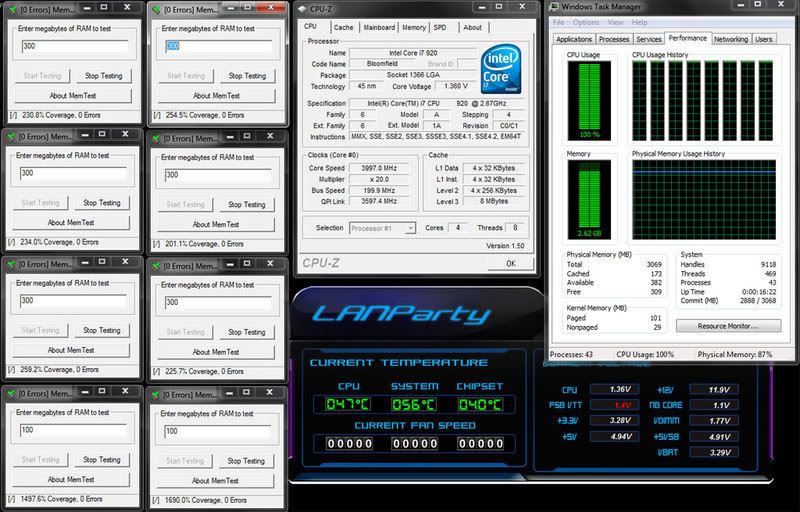Image resolution: width=800 pixels, height=512 pixels.
Task: Click the CHIPSET temperature reading 040°C
Action: pyautogui.click(x=480, y=404)
